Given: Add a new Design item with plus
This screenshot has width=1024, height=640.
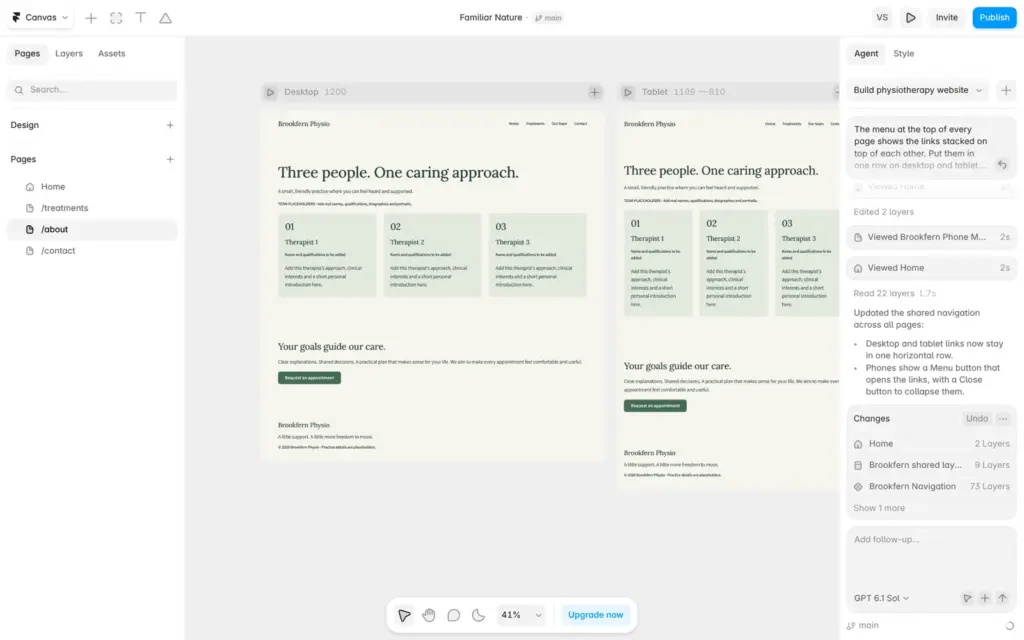Looking at the screenshot, I should coord(170,125).
